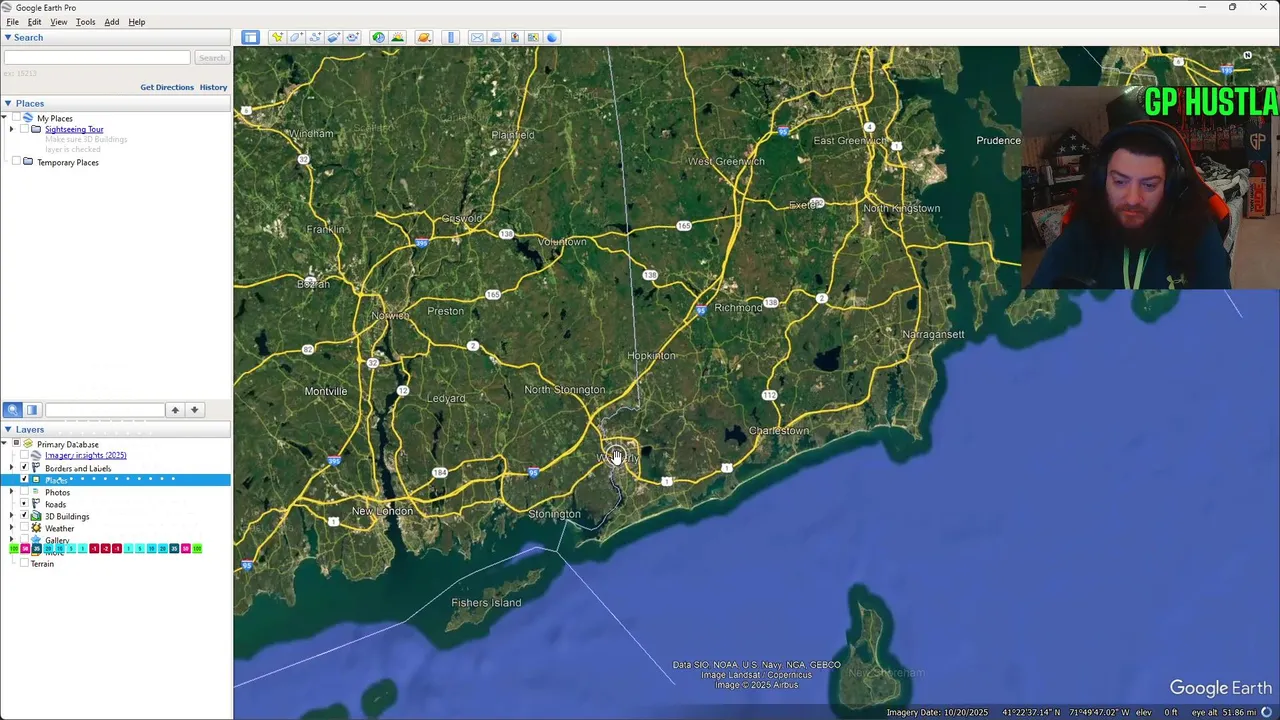1280x720 pixels.
Task: Click the Email toolbar icon
Action: pos(477,37)
